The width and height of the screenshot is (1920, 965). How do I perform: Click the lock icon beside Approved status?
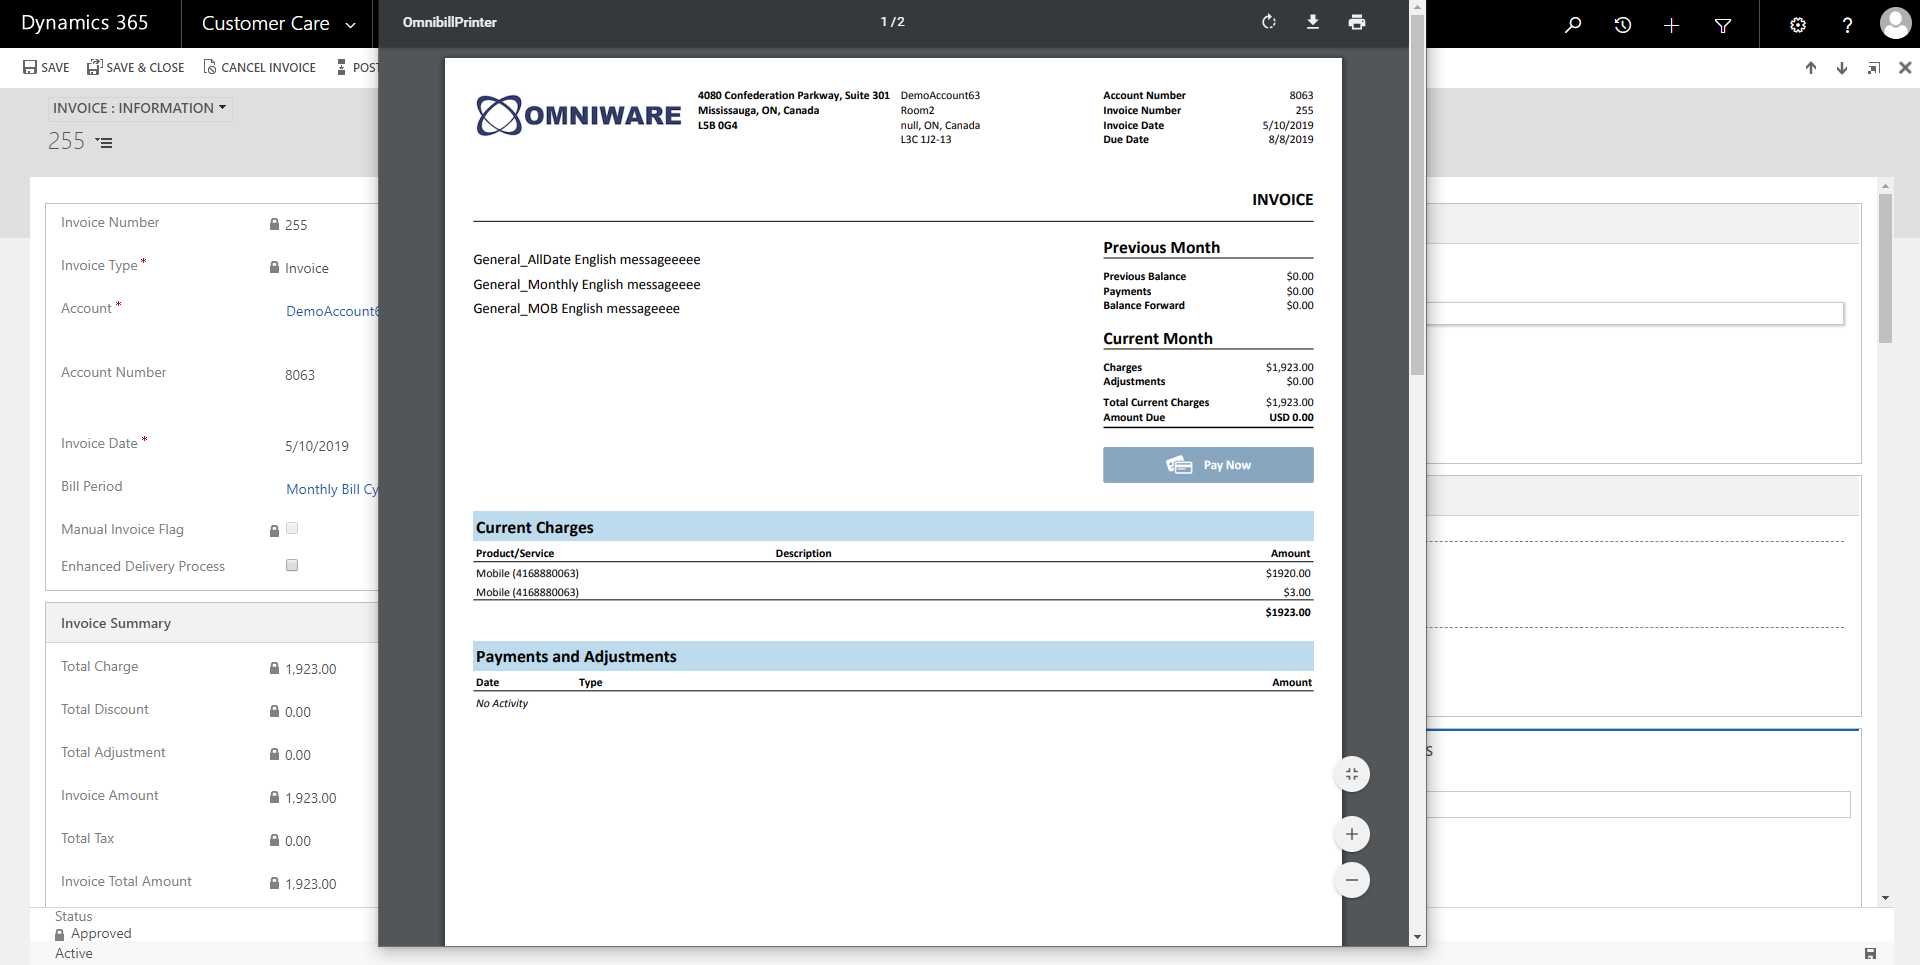coord(60,935)
